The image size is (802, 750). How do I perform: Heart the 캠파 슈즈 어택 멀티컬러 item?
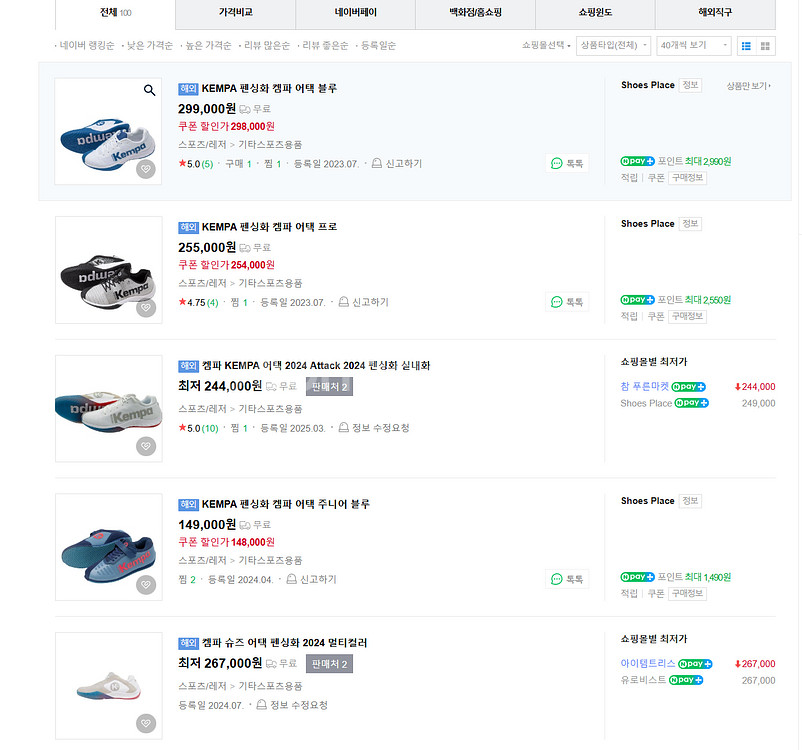(146, 723)
